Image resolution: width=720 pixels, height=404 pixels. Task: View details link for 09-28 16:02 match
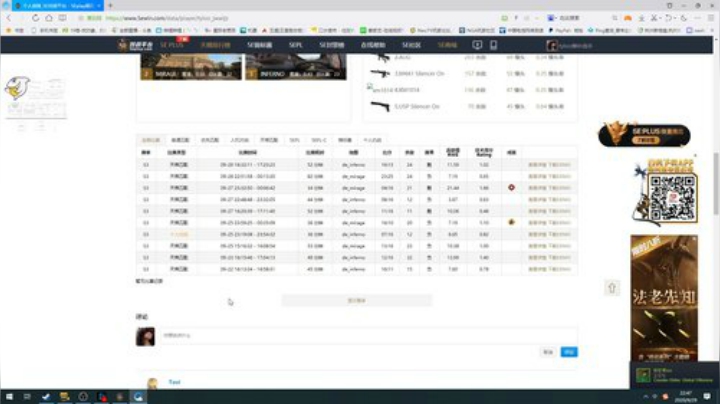point(537,165)
